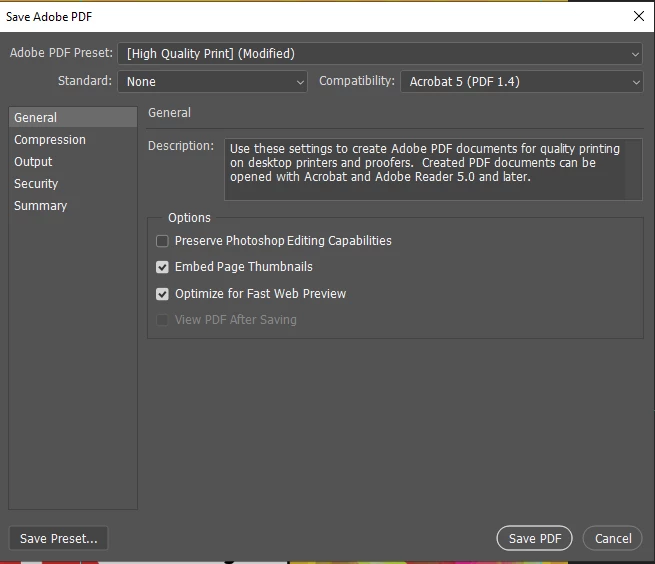Close the Save Adobe PDF window

(639, 16)
